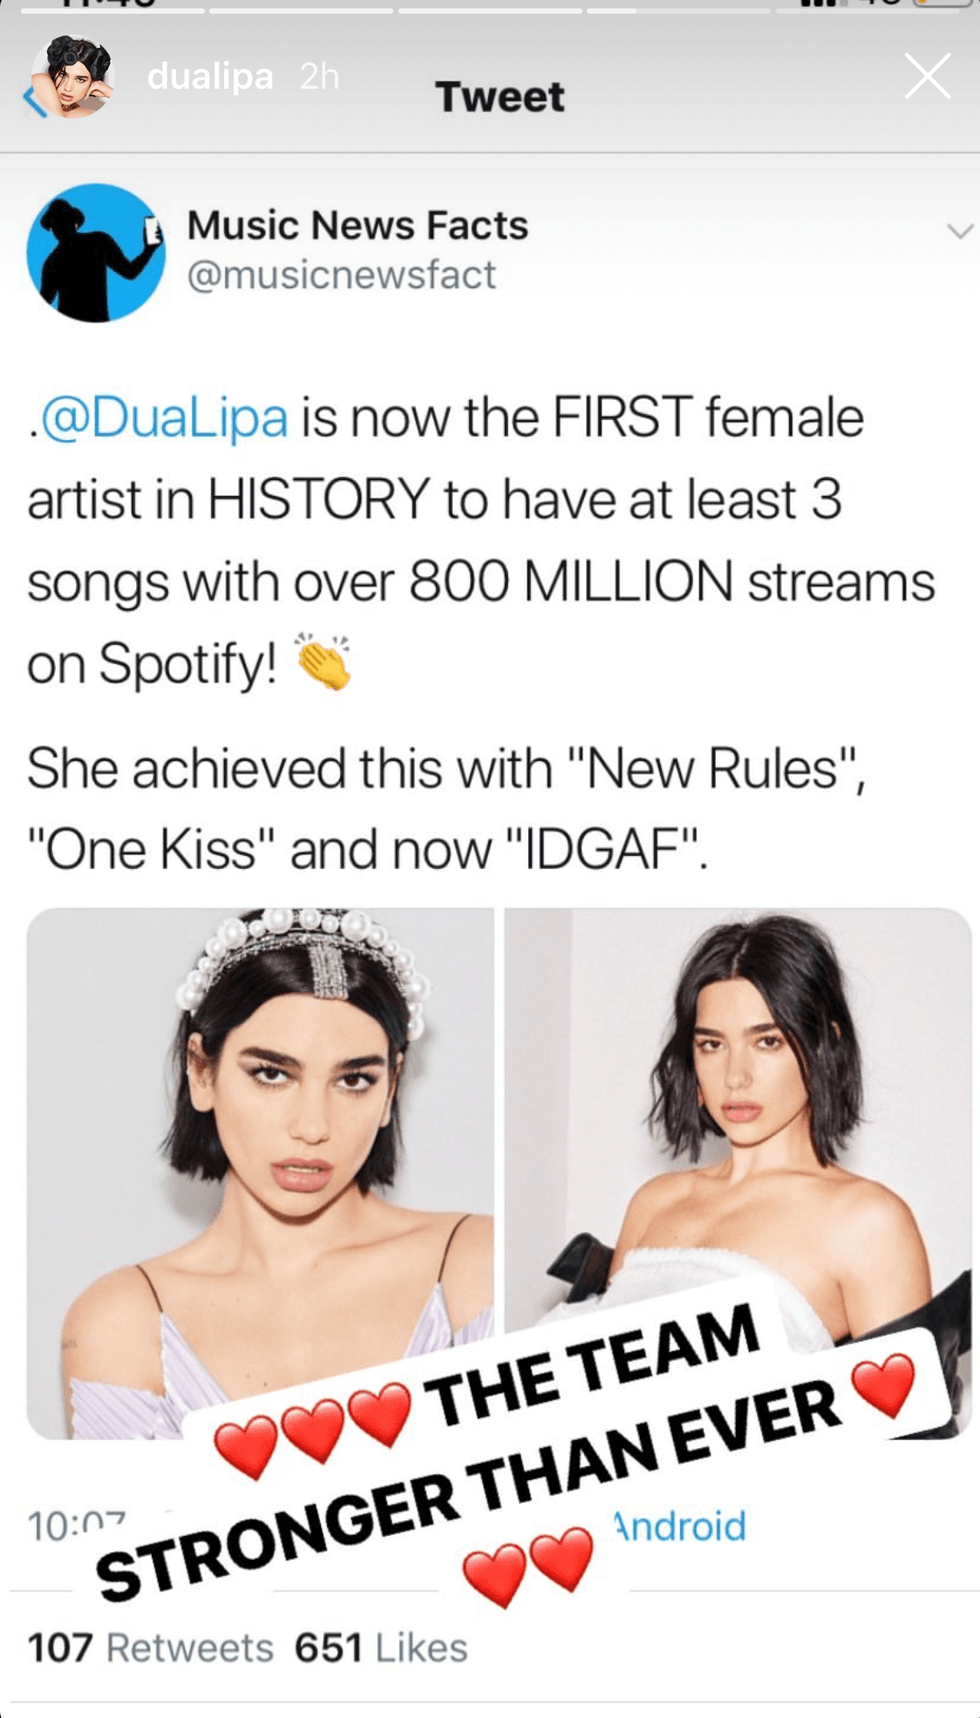
Task: Click the clapping hands emoji
Action: pyautogui.click(x=322, y=662)
